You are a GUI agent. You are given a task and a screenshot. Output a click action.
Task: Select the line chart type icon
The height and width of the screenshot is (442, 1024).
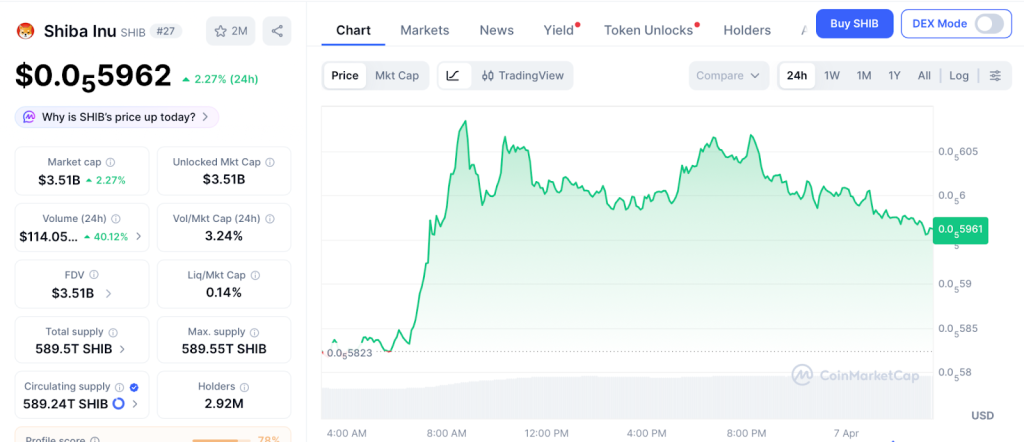click(453, 75)
